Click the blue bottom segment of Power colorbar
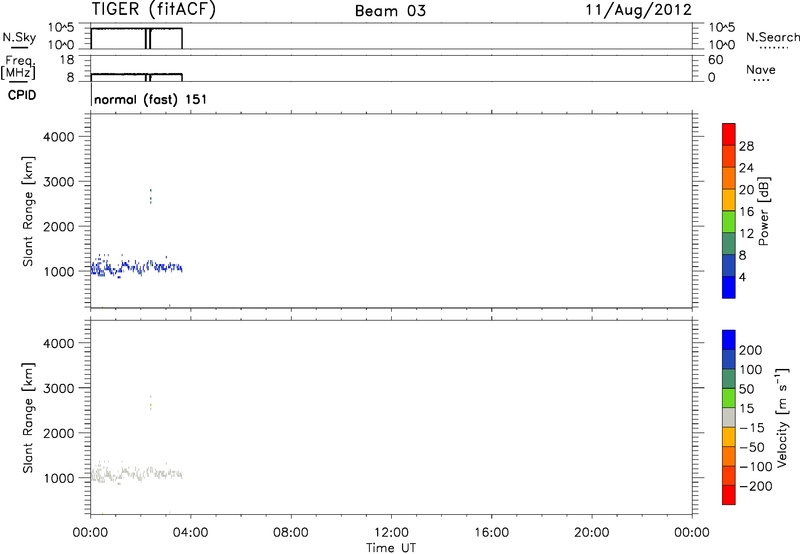The height and width of the screenshot is (554, 800). (729, 287)
